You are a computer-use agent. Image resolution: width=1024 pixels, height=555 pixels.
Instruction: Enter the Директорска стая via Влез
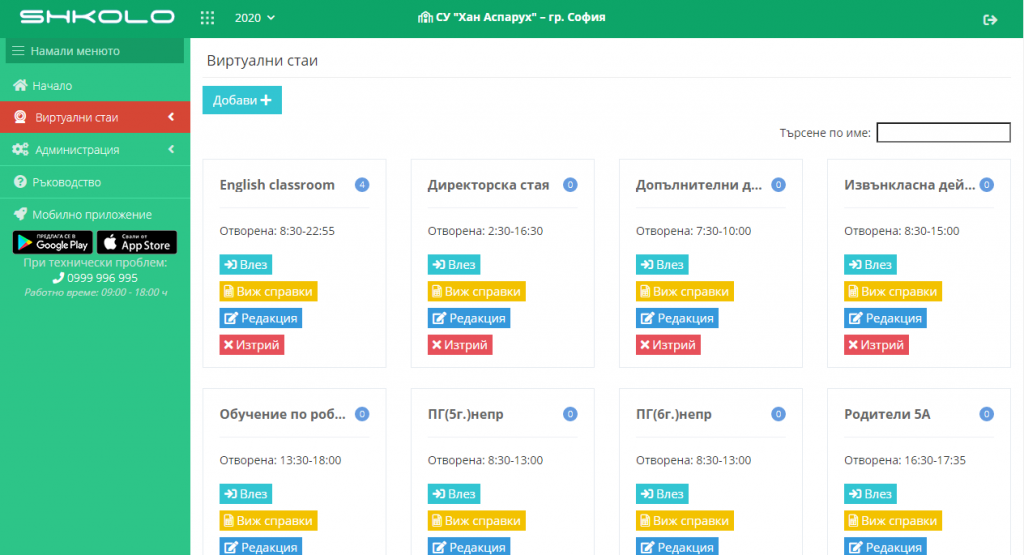(x=454, y=264)
